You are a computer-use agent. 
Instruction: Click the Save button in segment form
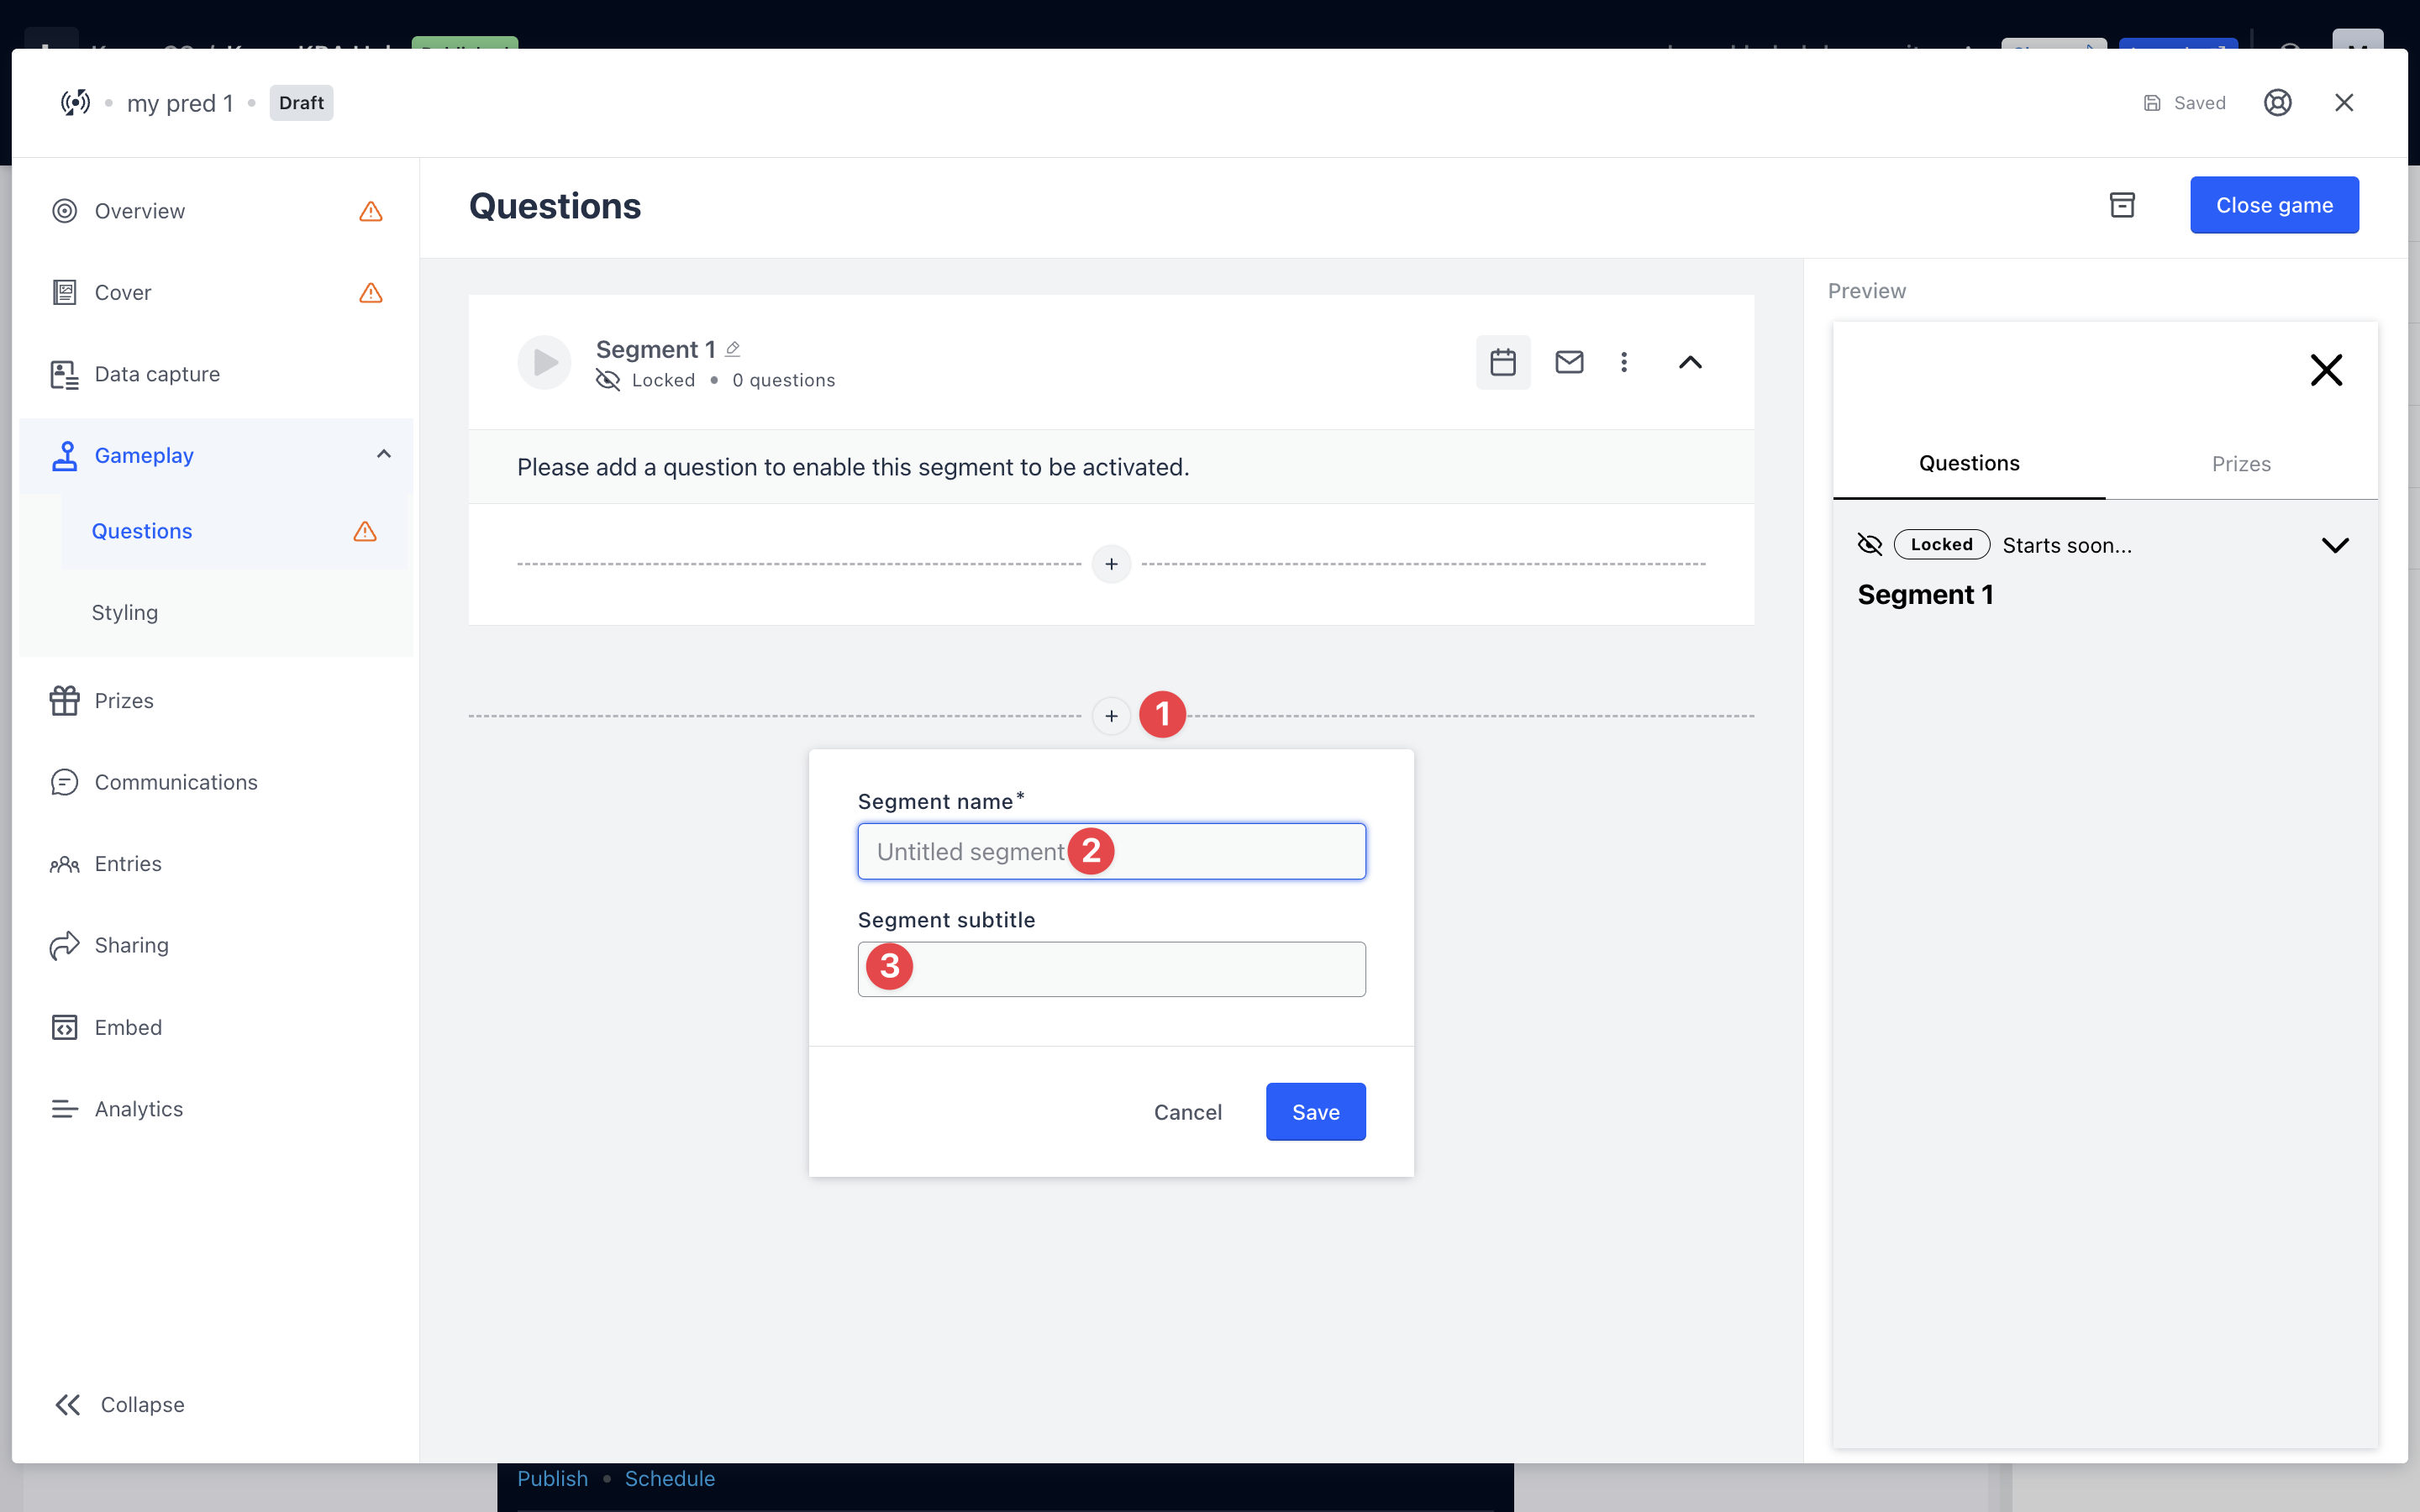click(x=1315, y=1112)
